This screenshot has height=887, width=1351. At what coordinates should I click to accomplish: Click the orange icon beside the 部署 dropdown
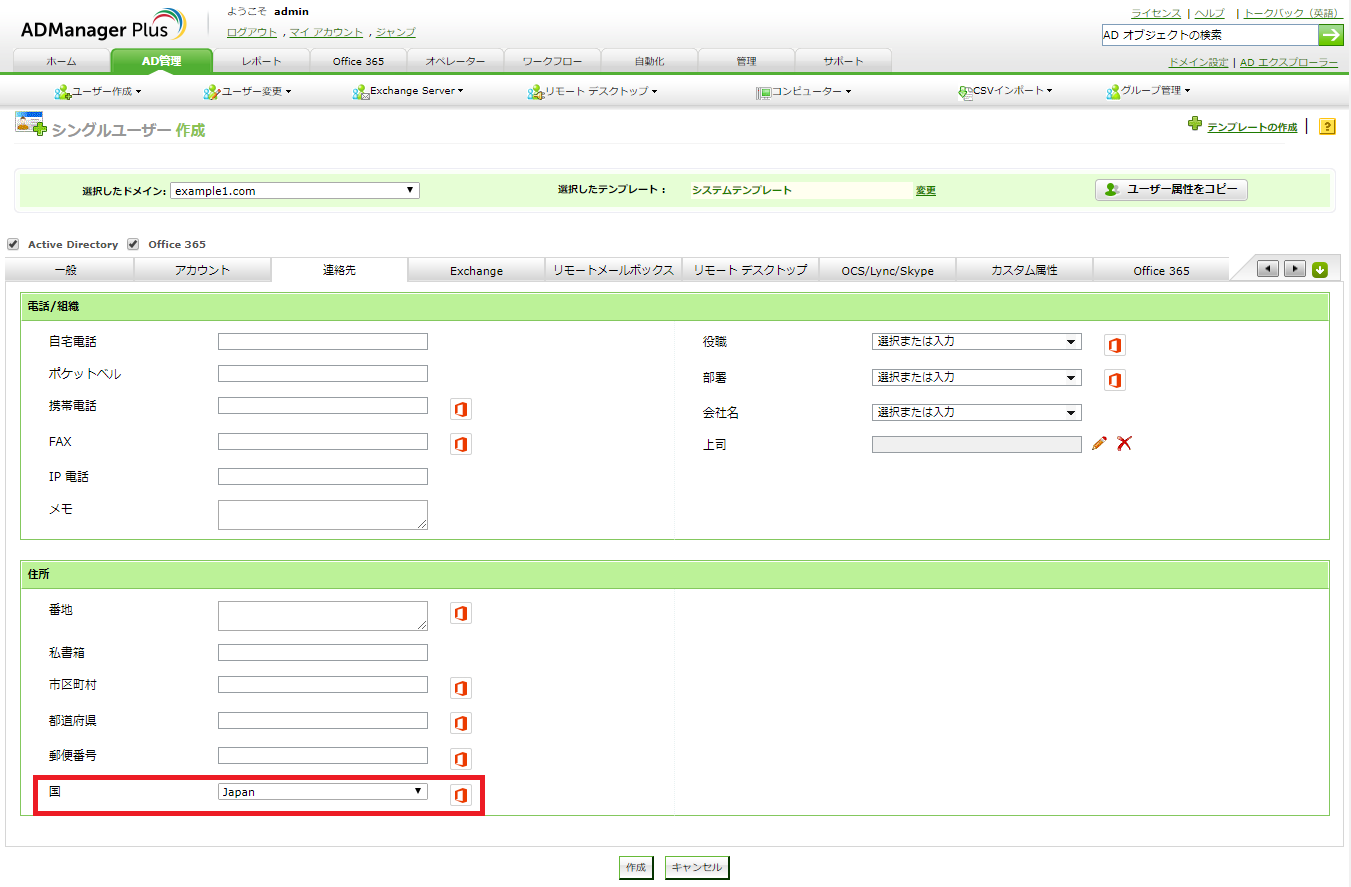click(x=1114, y=379)
